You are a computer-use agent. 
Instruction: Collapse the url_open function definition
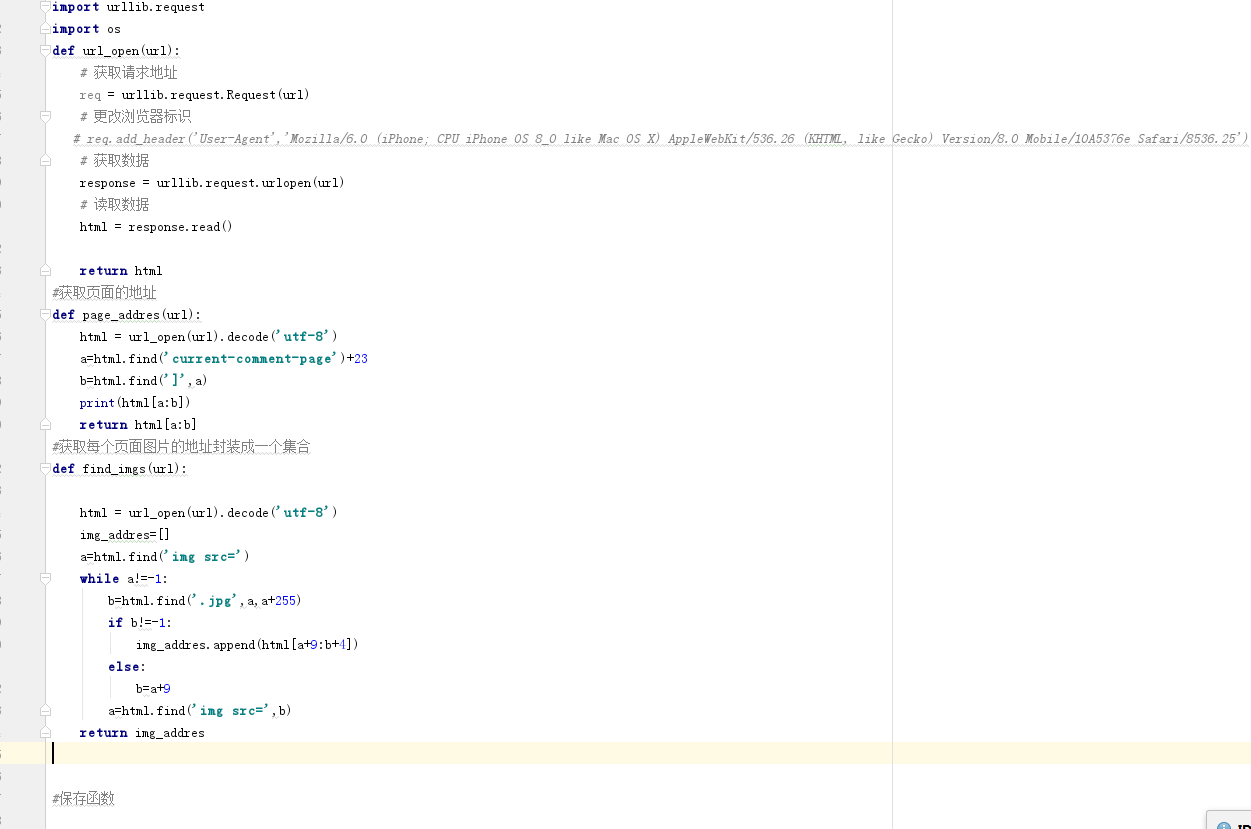click(x=45, y=51)
